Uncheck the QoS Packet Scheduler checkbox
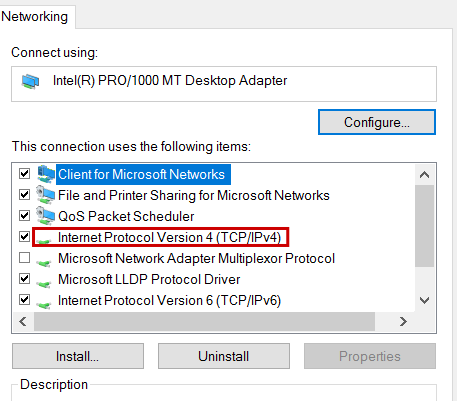 coord(24,216)
